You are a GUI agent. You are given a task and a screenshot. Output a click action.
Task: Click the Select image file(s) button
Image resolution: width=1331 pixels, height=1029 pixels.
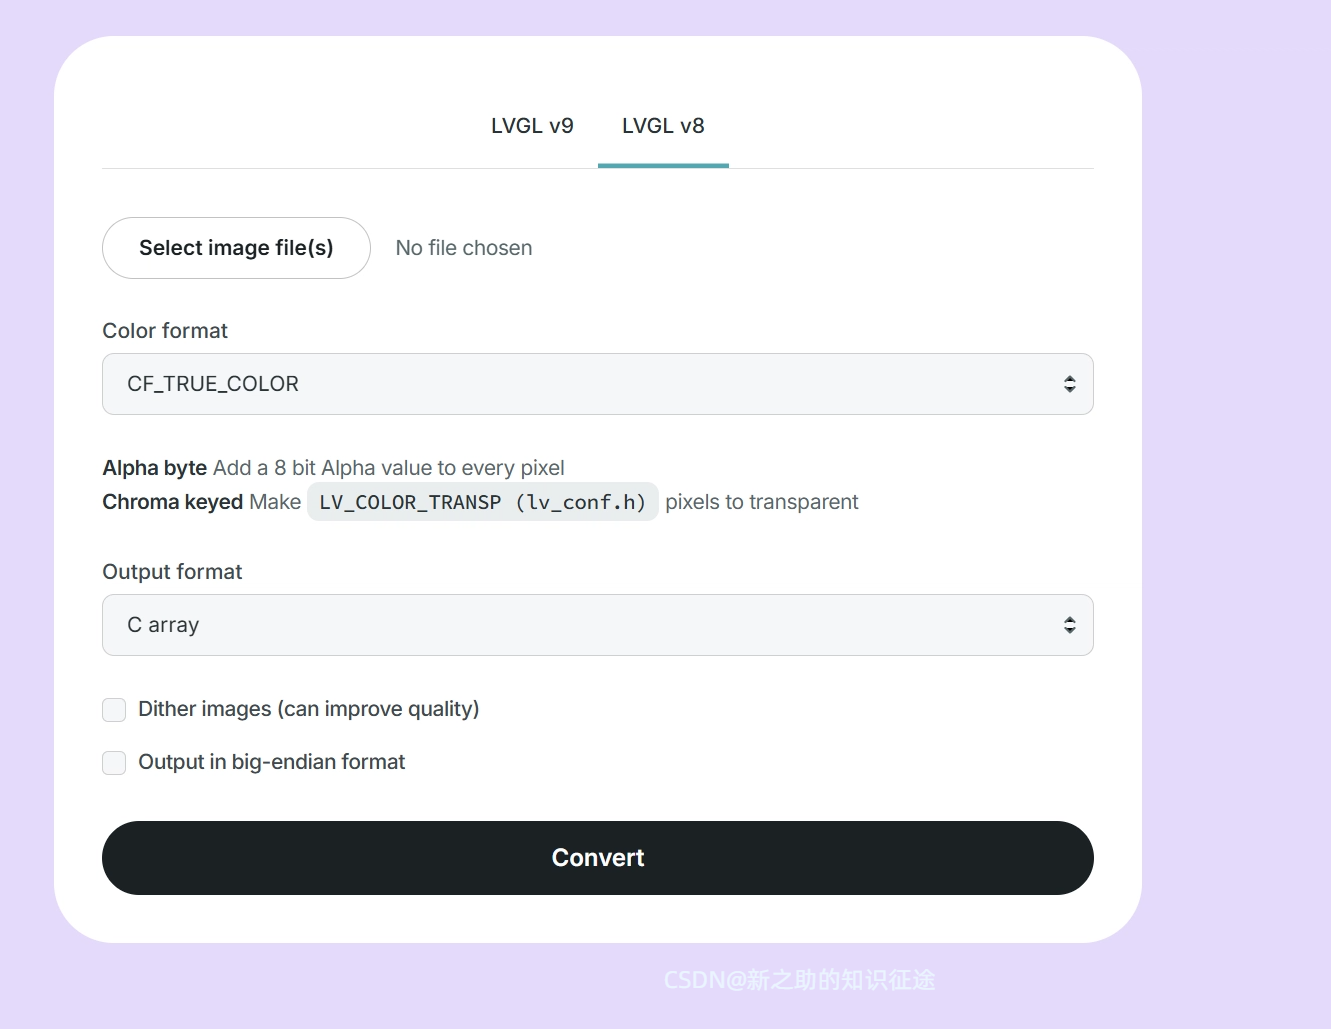tap(236, 247)
